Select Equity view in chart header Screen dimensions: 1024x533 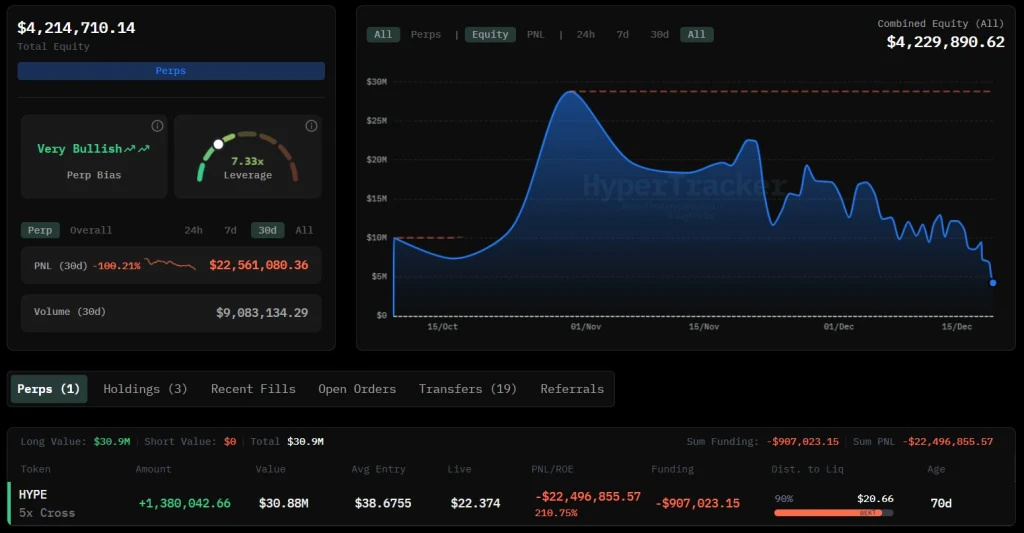point(490,35)
